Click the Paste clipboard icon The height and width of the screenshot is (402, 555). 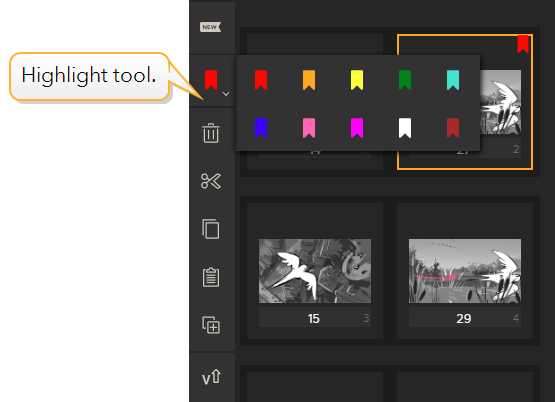tap(211, 277)
